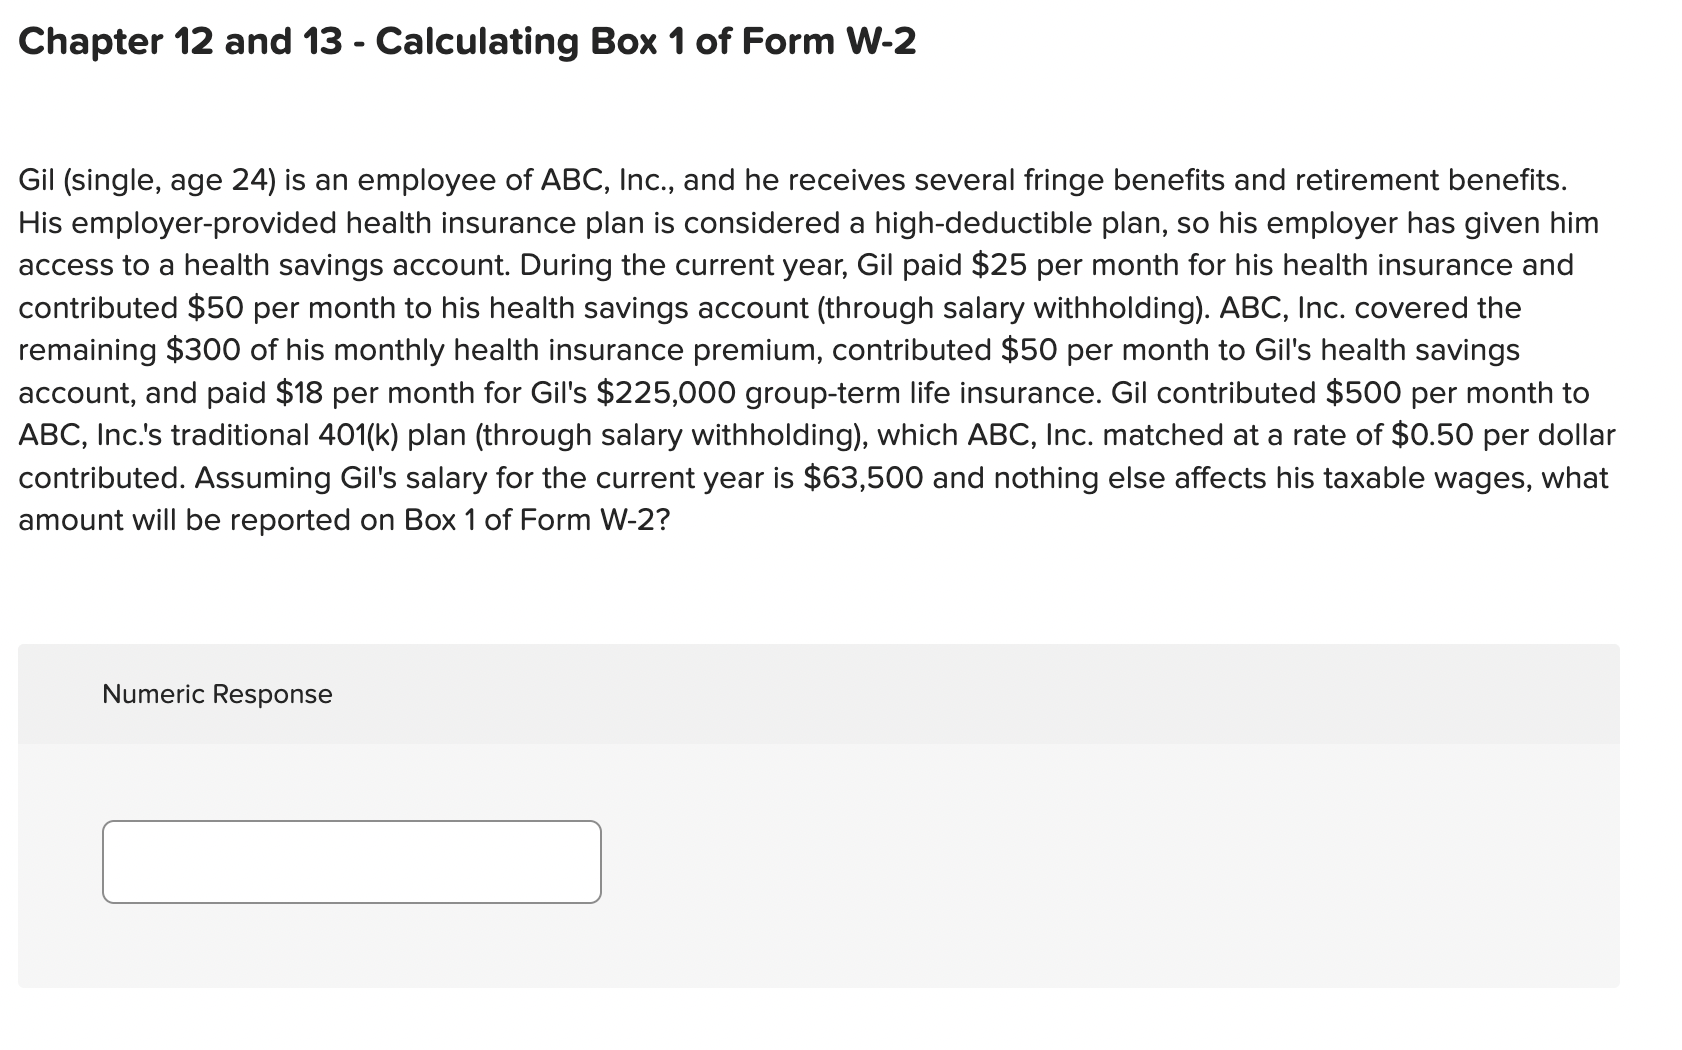Screen dimensions: 1682x1050
Task: Click the text '$63,500' in the question
Action: [860, 476]
